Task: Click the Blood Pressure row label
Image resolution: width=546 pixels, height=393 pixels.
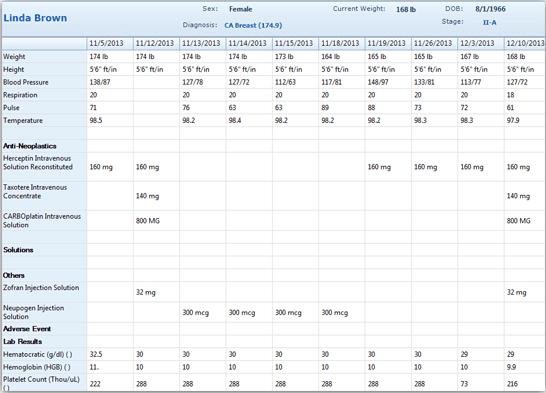Action: point(26,82)
